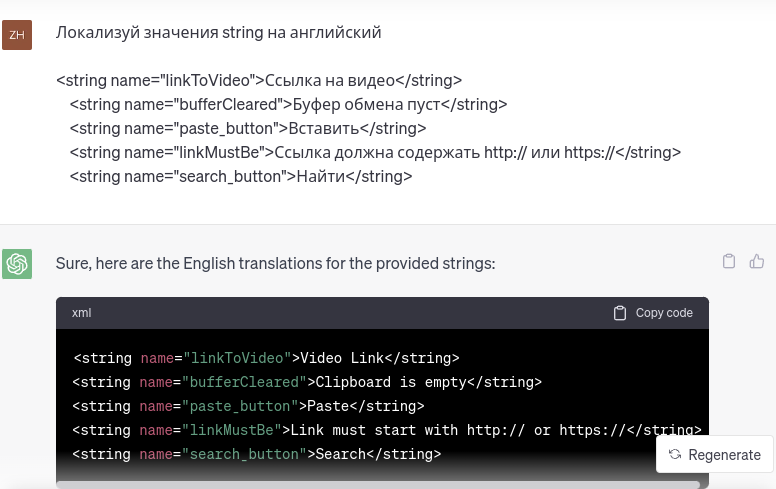Give the response a thumbs up

click(757, 261)
